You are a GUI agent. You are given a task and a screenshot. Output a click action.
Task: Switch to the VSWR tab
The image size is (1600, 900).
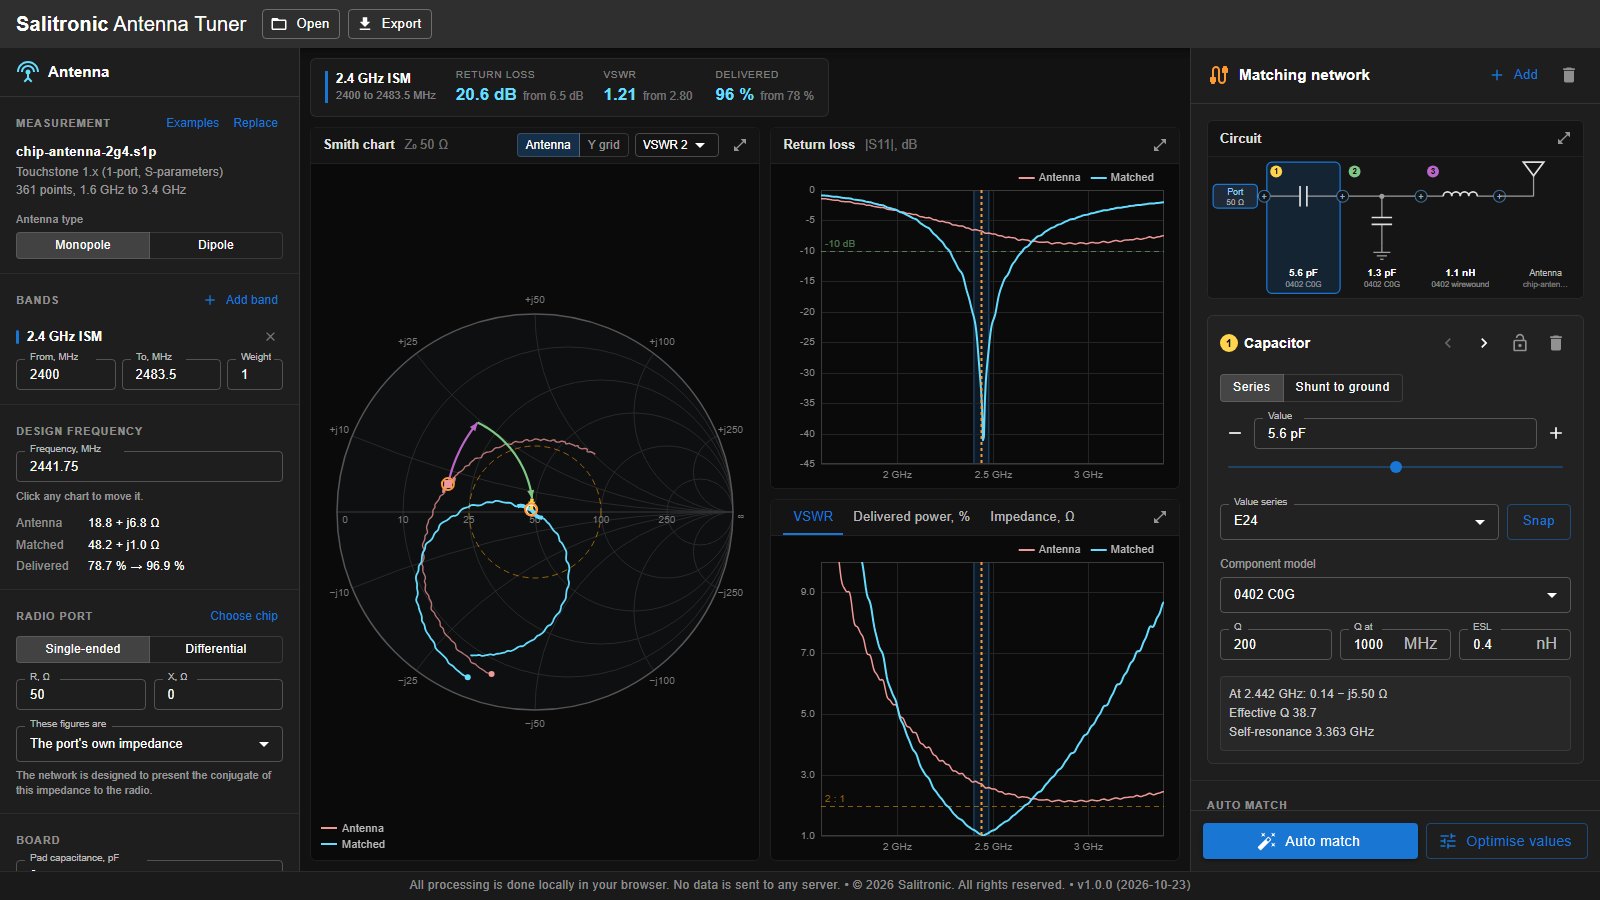[x=813, y=517]
